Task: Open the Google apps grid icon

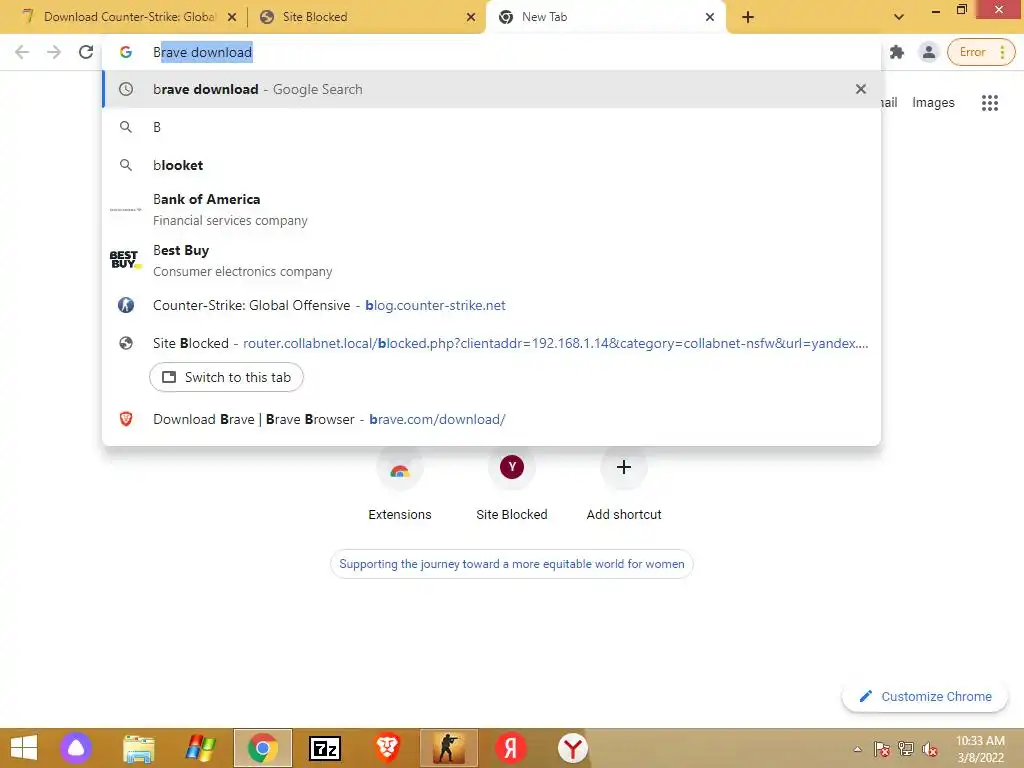Action: point(989,103)
